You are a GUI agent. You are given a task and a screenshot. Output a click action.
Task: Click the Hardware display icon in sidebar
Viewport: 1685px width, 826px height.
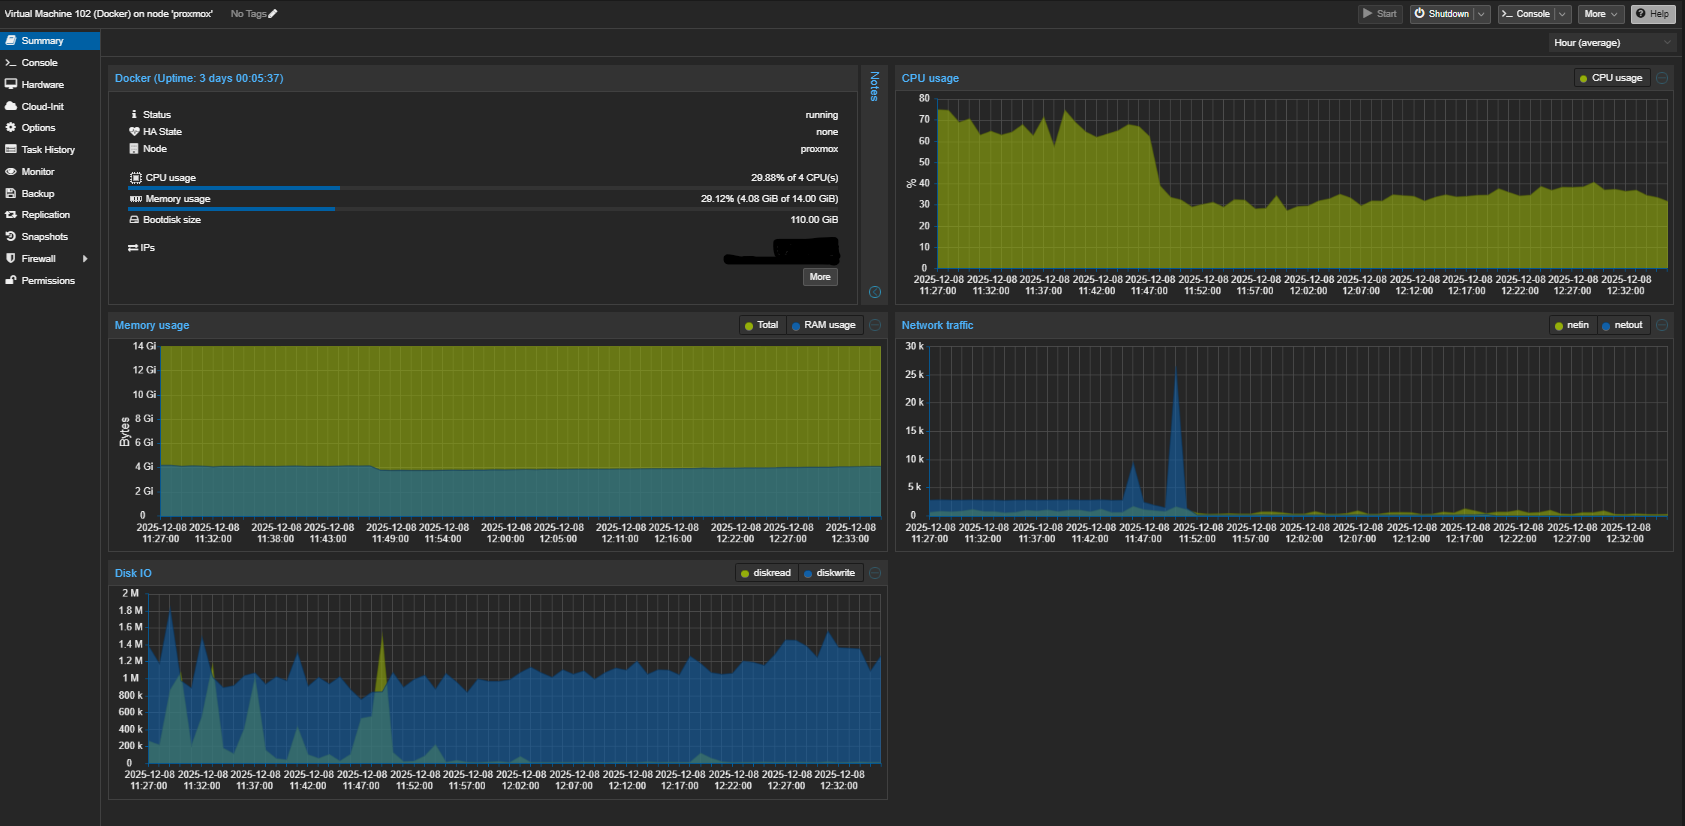coord(11,85)
